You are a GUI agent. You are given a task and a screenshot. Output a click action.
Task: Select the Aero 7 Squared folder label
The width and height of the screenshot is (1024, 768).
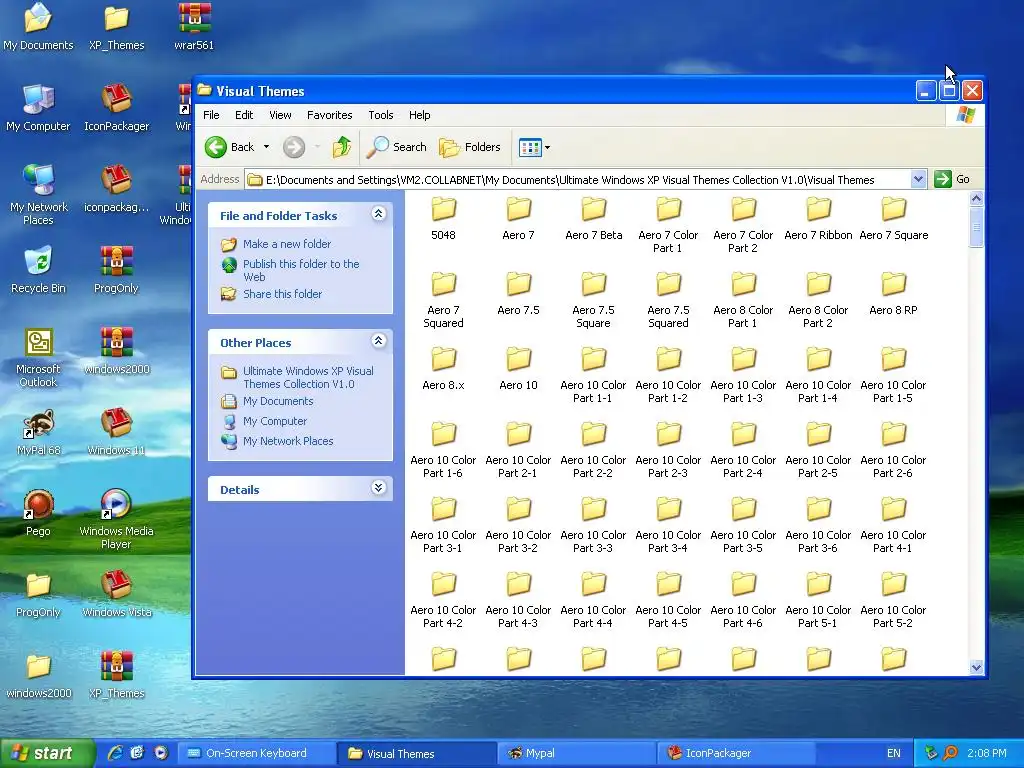(x=443, y=317)
